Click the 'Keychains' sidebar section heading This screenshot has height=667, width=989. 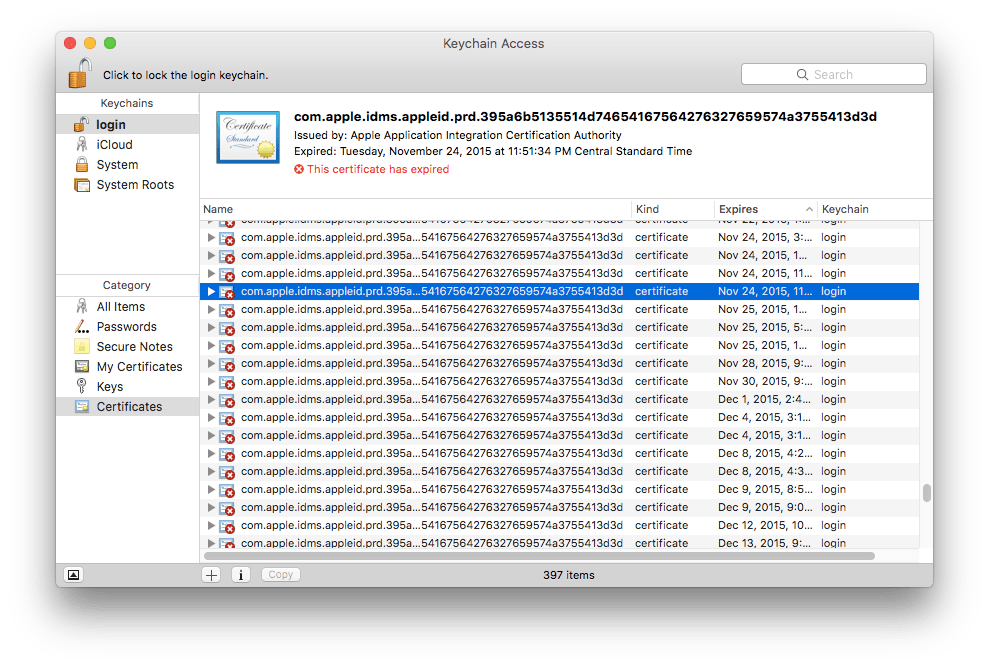point(127,103)
